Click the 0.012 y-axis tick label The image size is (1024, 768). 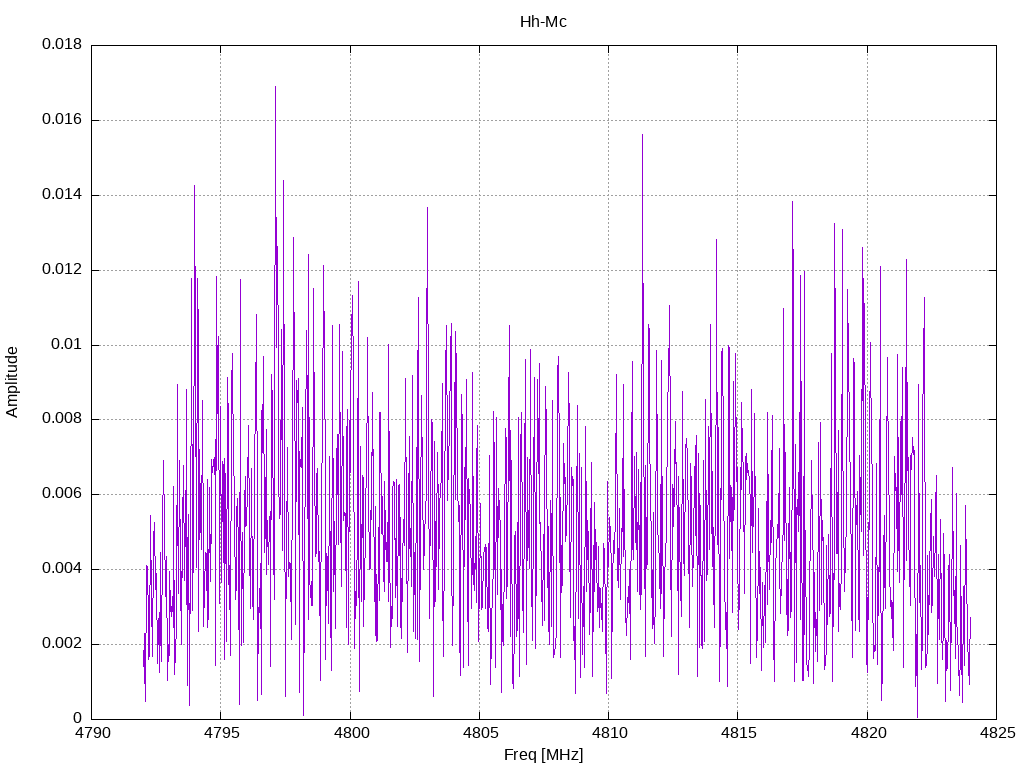pyautogui.click(x=62, y=270)
